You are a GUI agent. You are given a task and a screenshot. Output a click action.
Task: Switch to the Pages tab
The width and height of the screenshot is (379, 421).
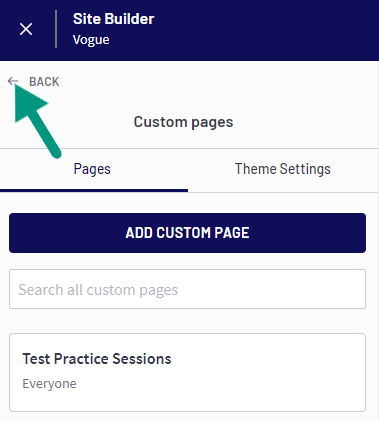(x=94, y=170)
